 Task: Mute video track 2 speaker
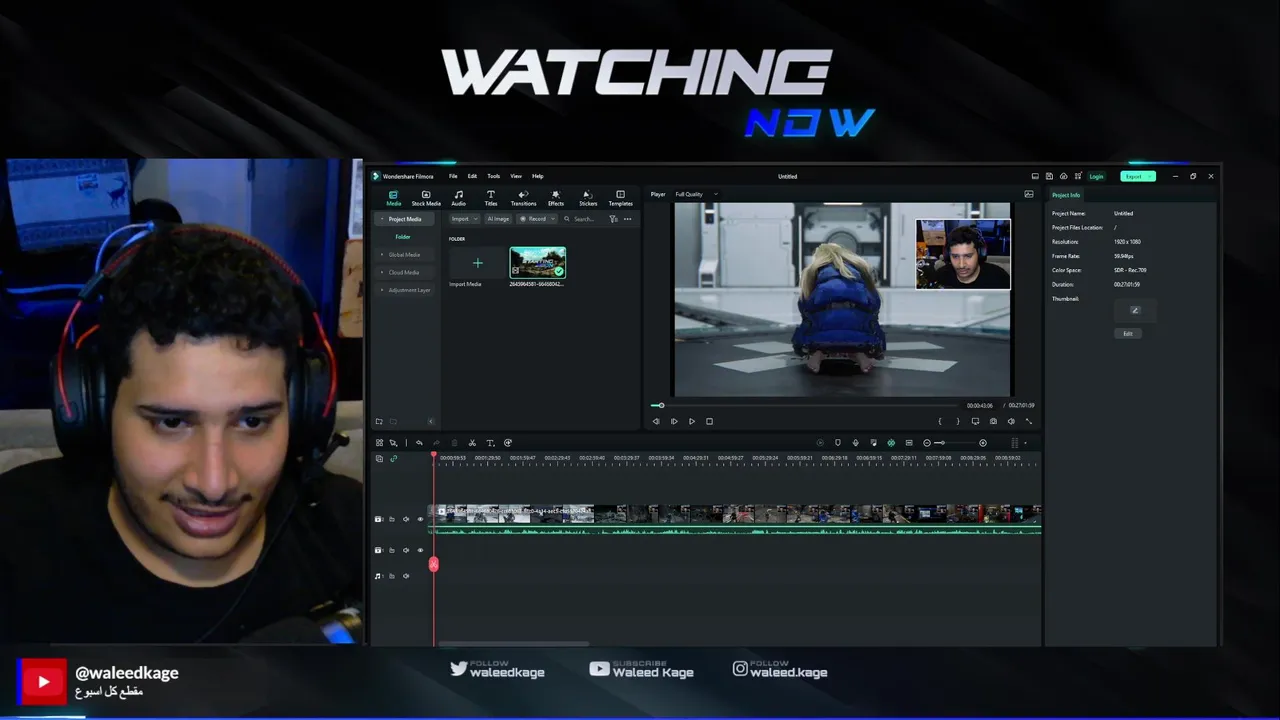406,519
